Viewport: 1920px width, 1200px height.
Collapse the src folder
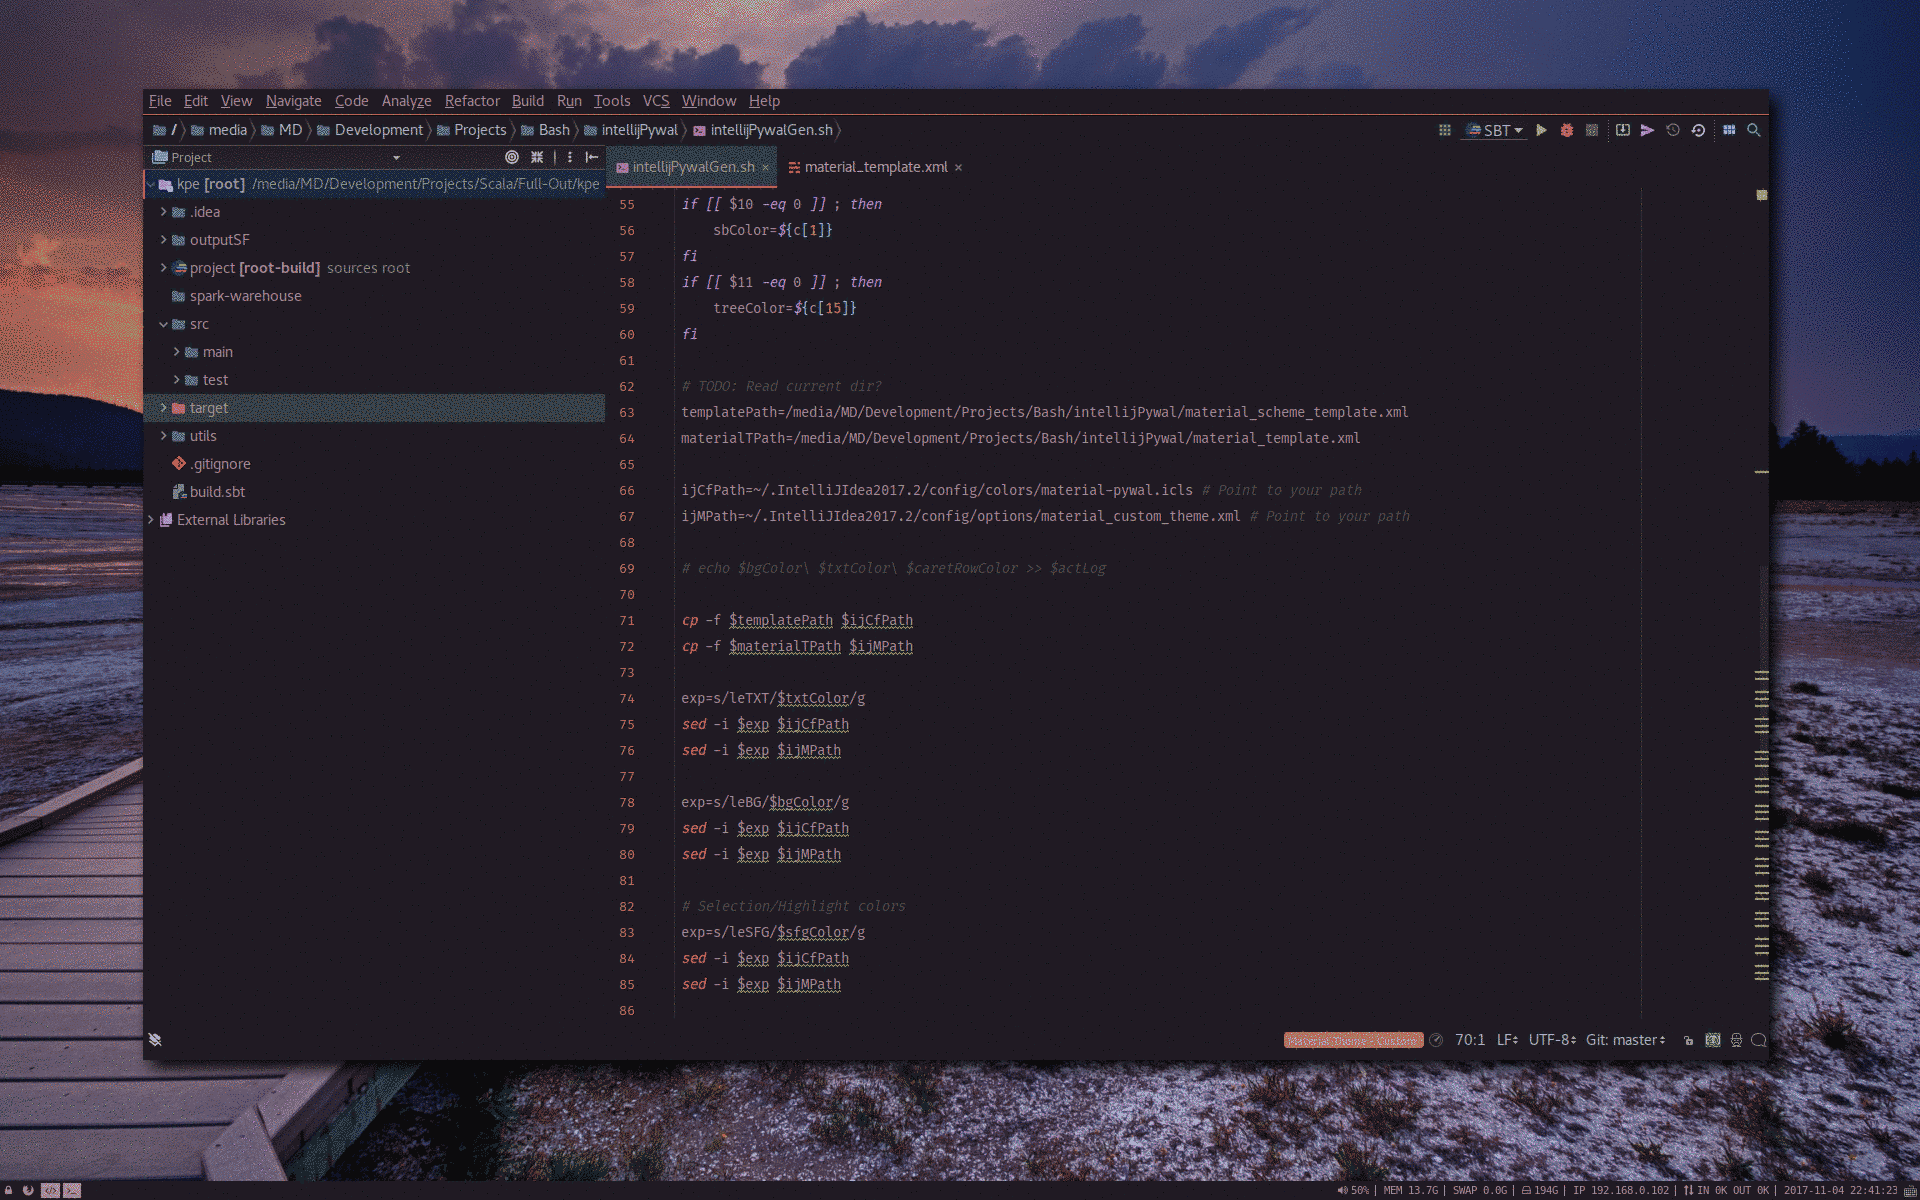click(163, 324)
